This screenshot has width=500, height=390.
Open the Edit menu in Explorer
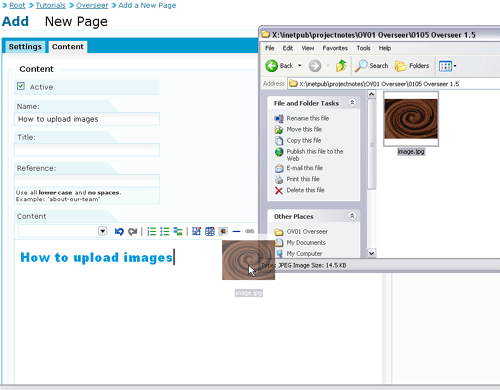click(x=288, y=48)
